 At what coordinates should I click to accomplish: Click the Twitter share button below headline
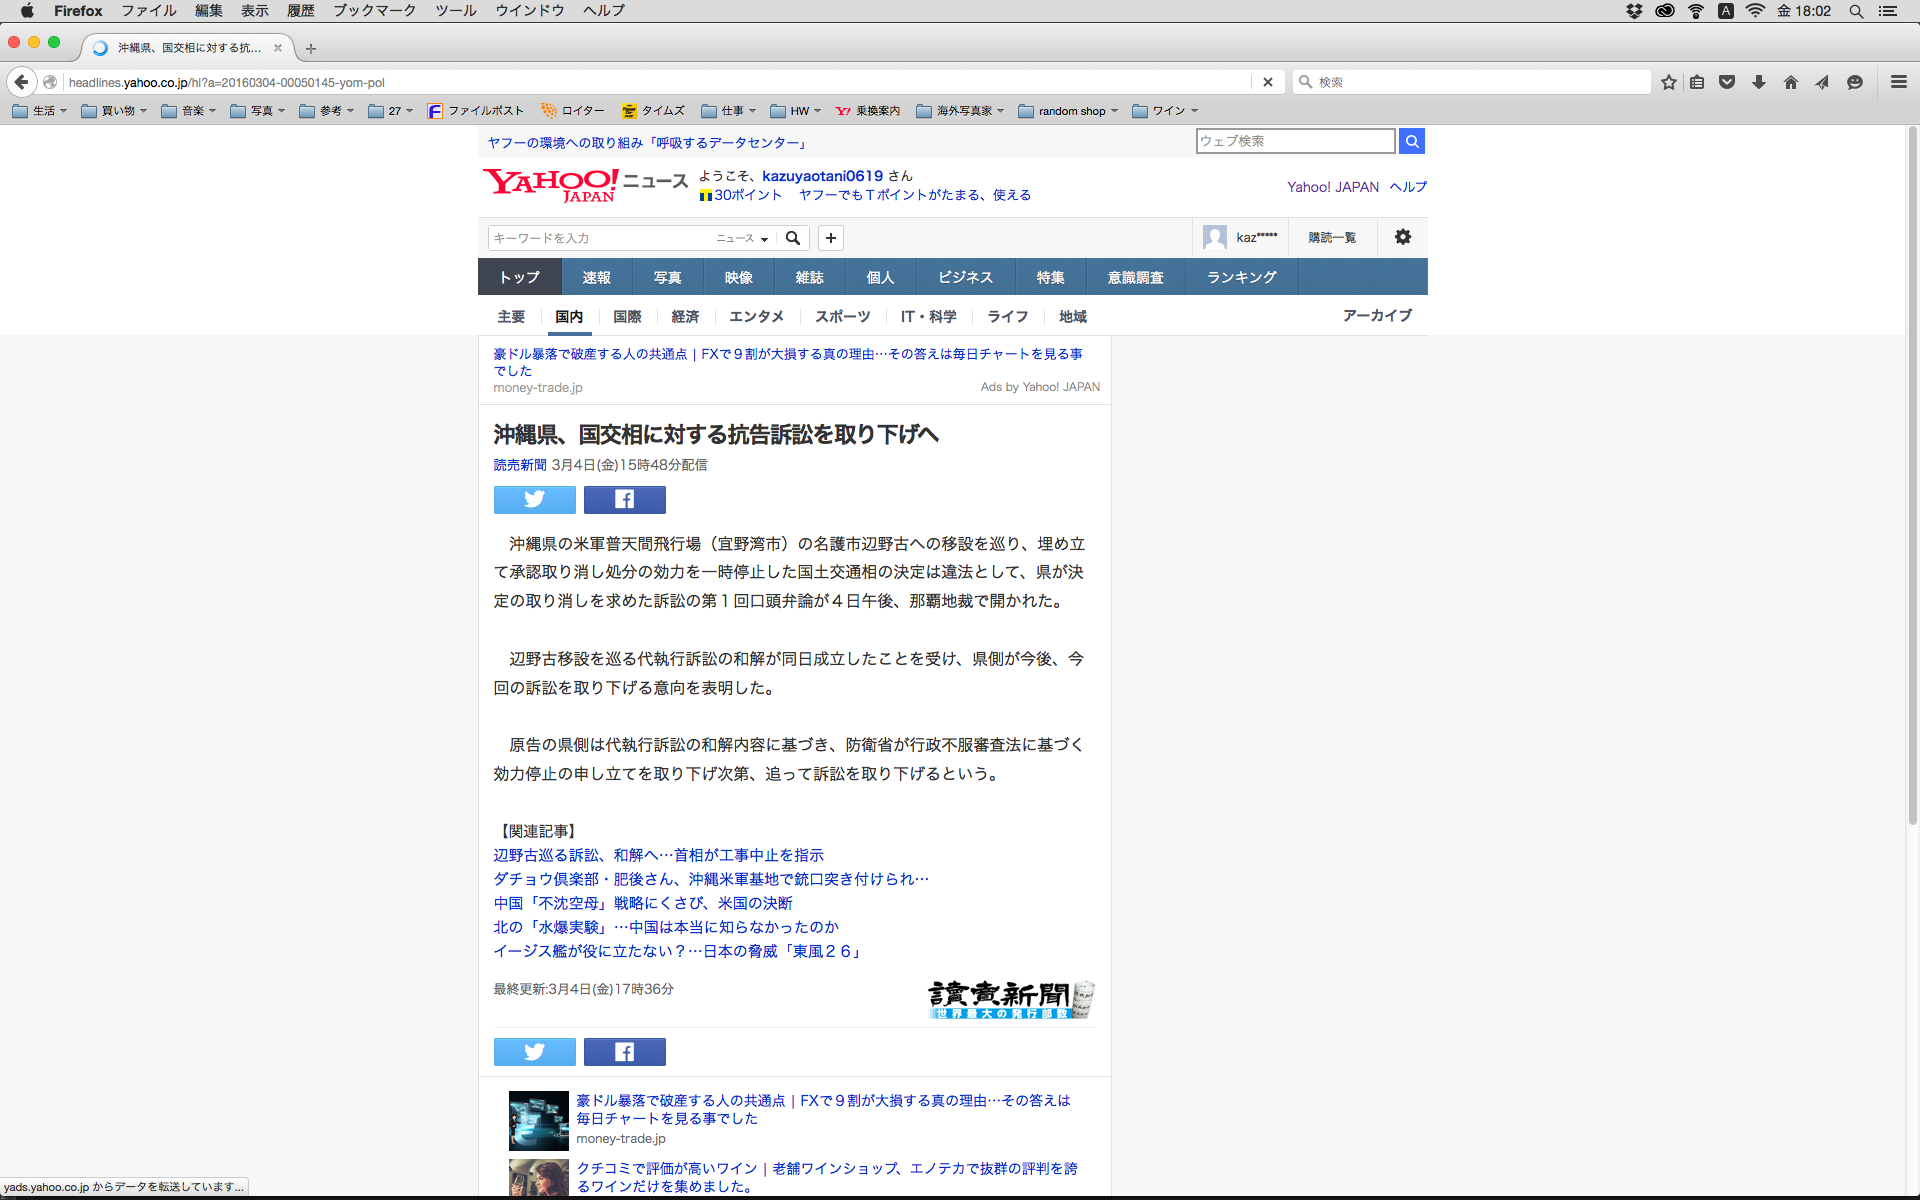coord(534,499)
